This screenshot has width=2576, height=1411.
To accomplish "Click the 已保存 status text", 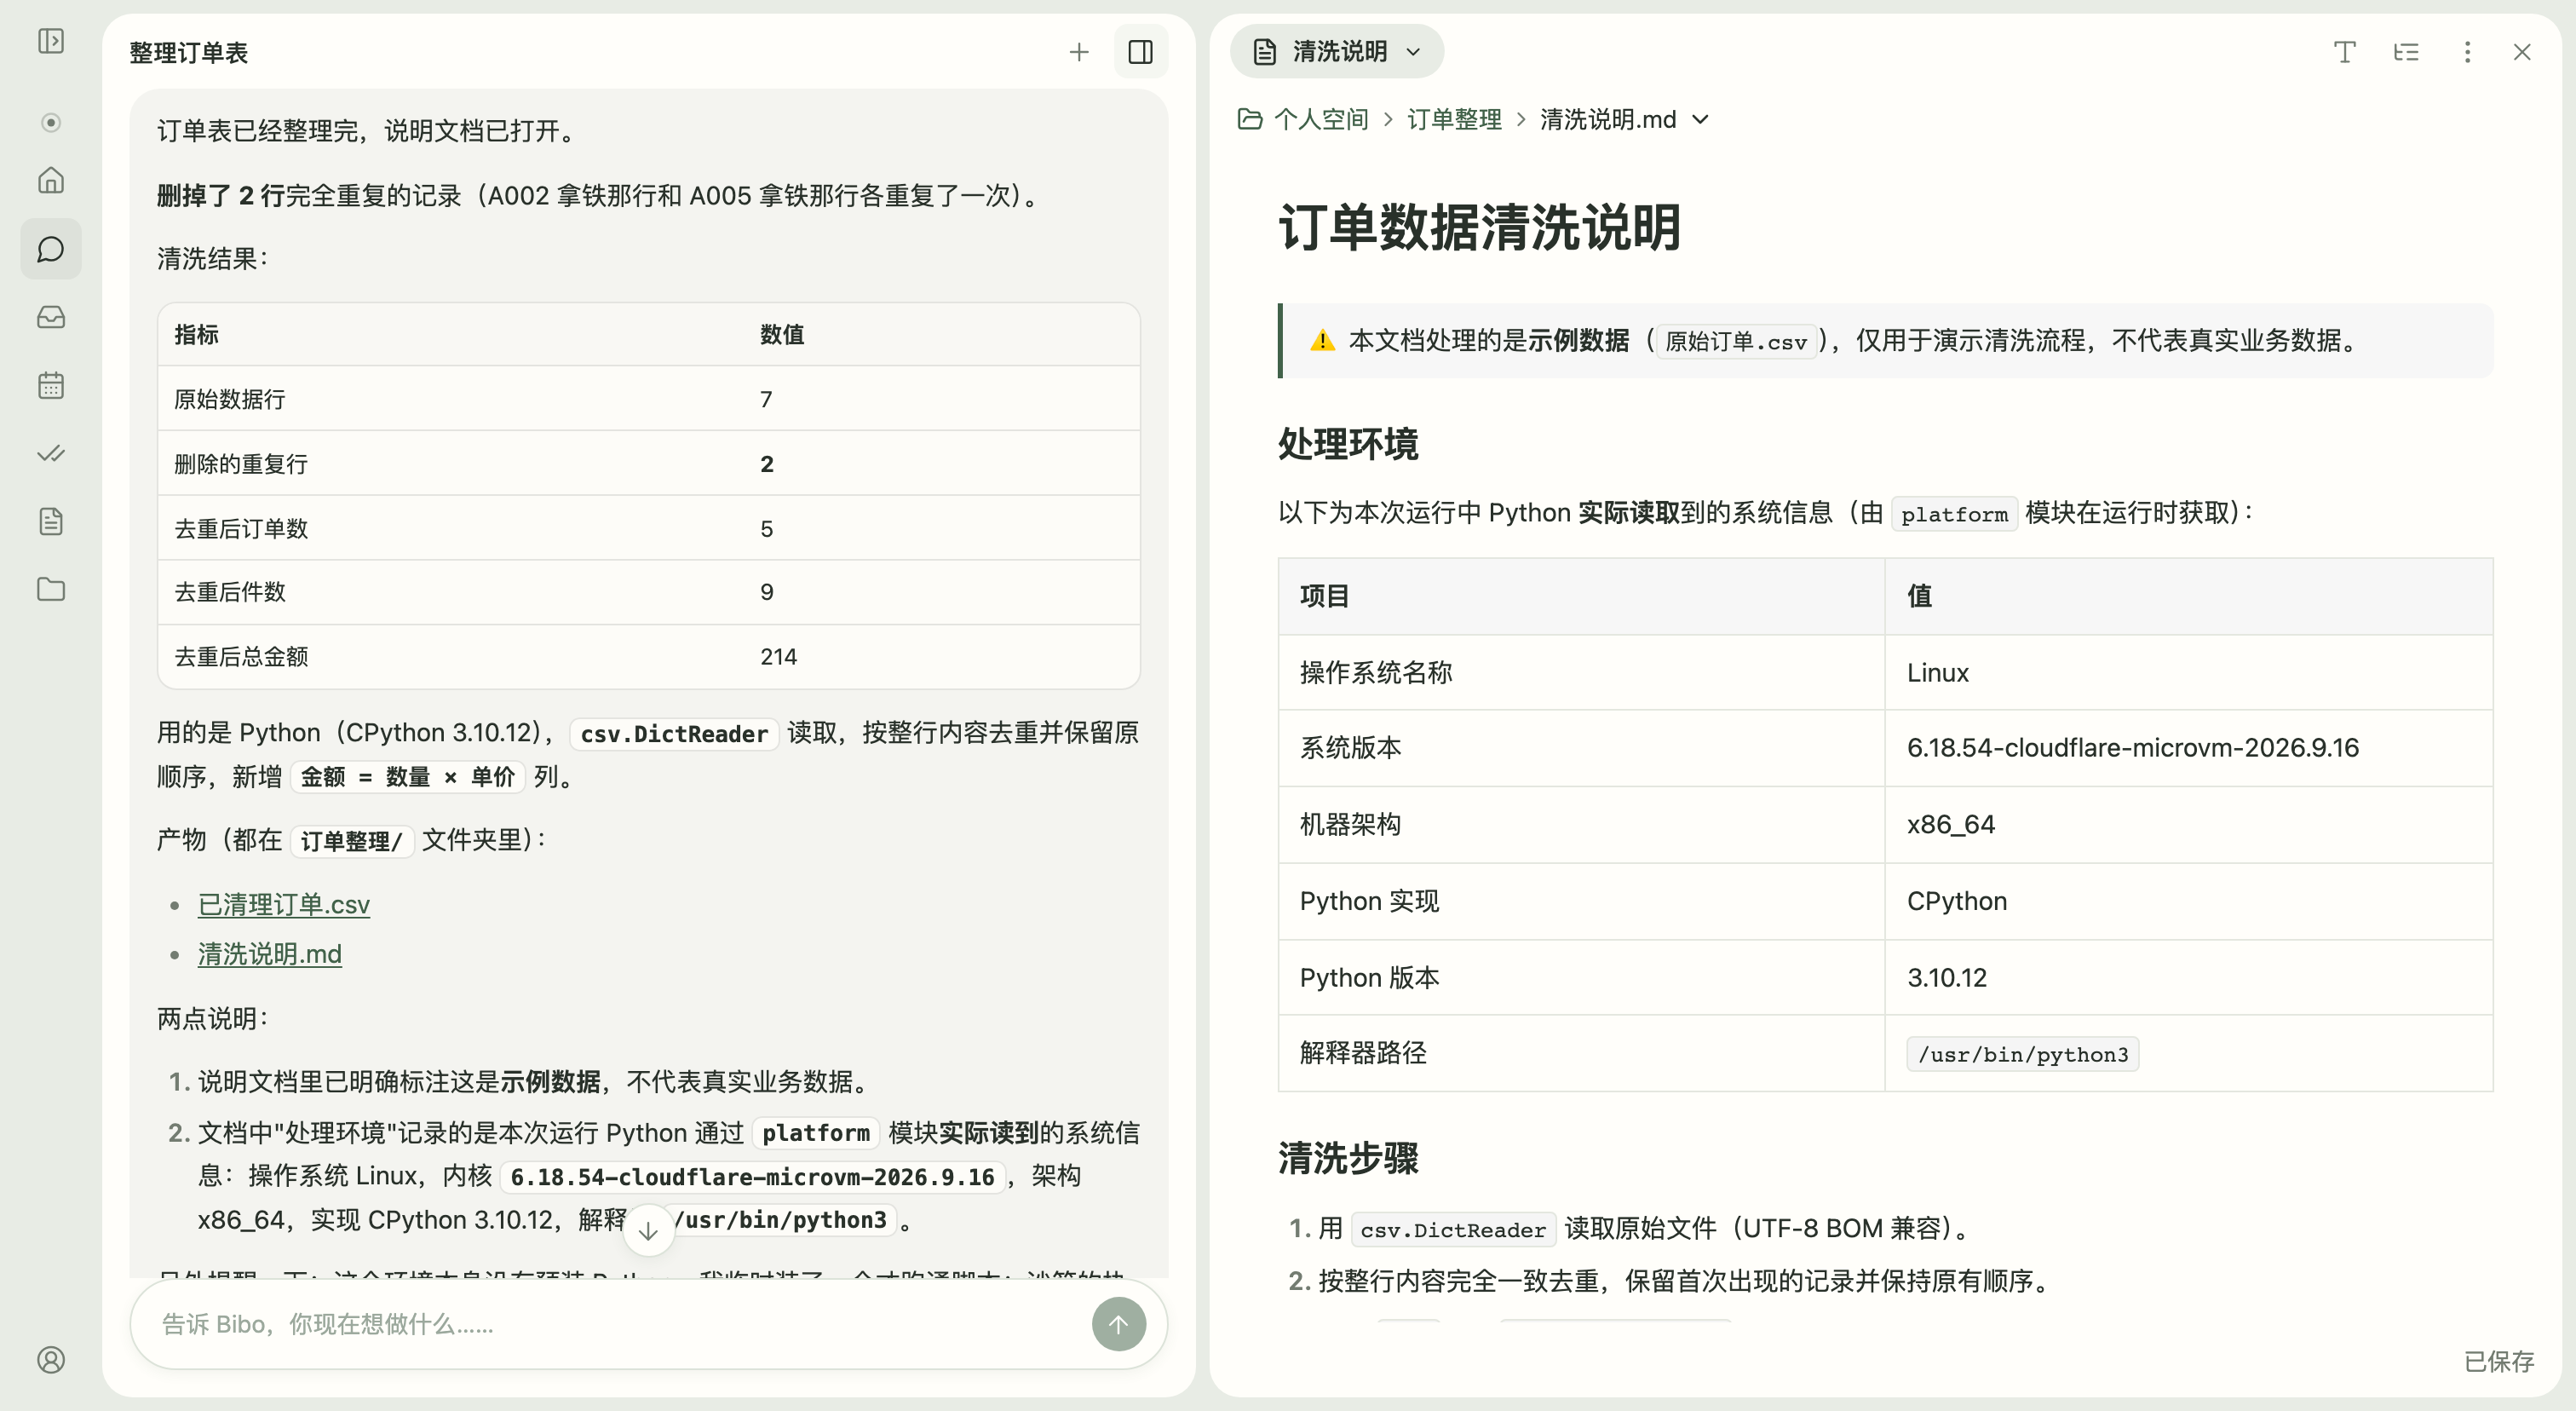I will point(2498,1361).
